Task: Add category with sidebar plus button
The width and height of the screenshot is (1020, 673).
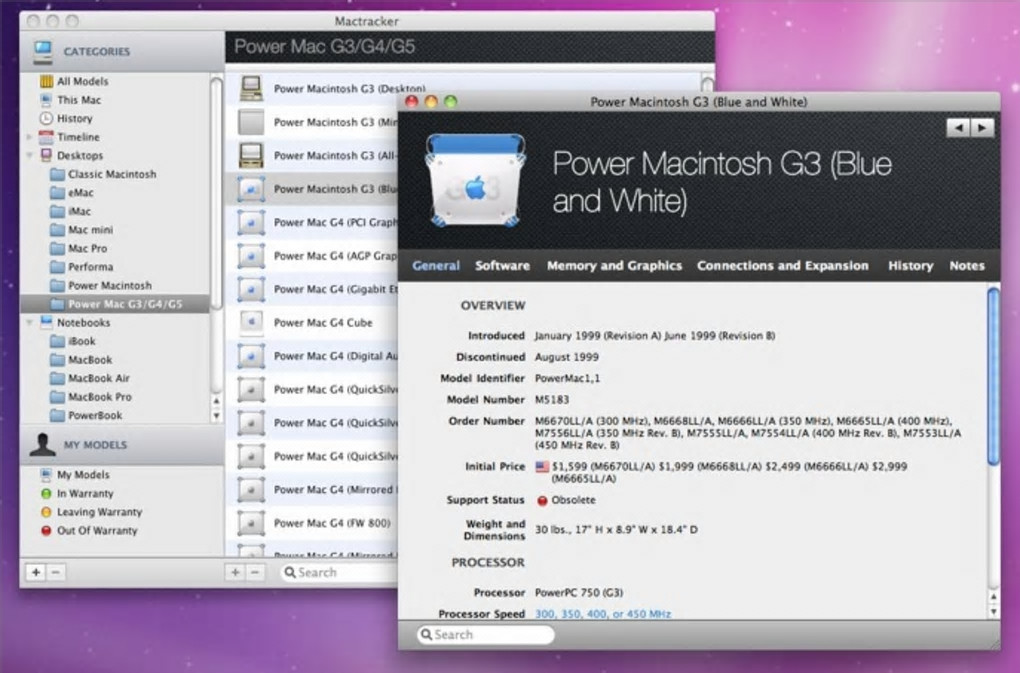Action: pos(36,572)
